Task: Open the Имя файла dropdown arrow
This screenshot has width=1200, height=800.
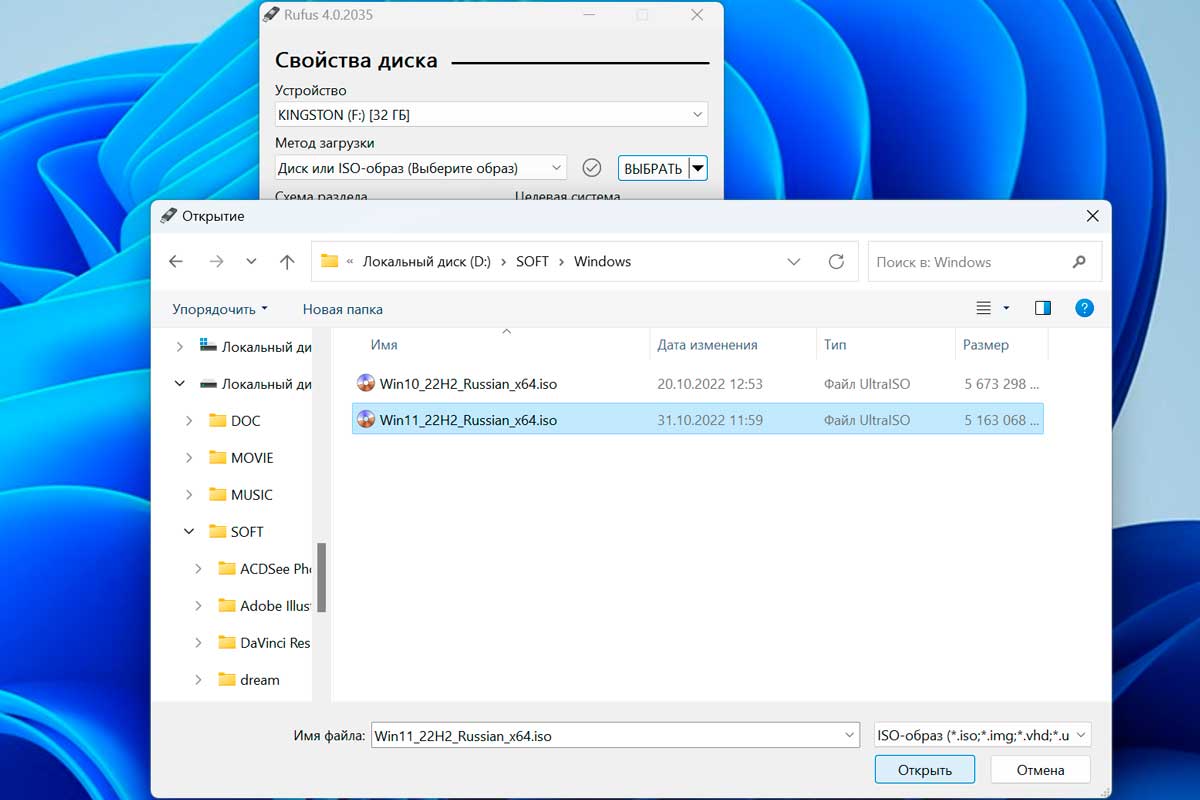Action: pyautogui.click(x=848, y=736)
